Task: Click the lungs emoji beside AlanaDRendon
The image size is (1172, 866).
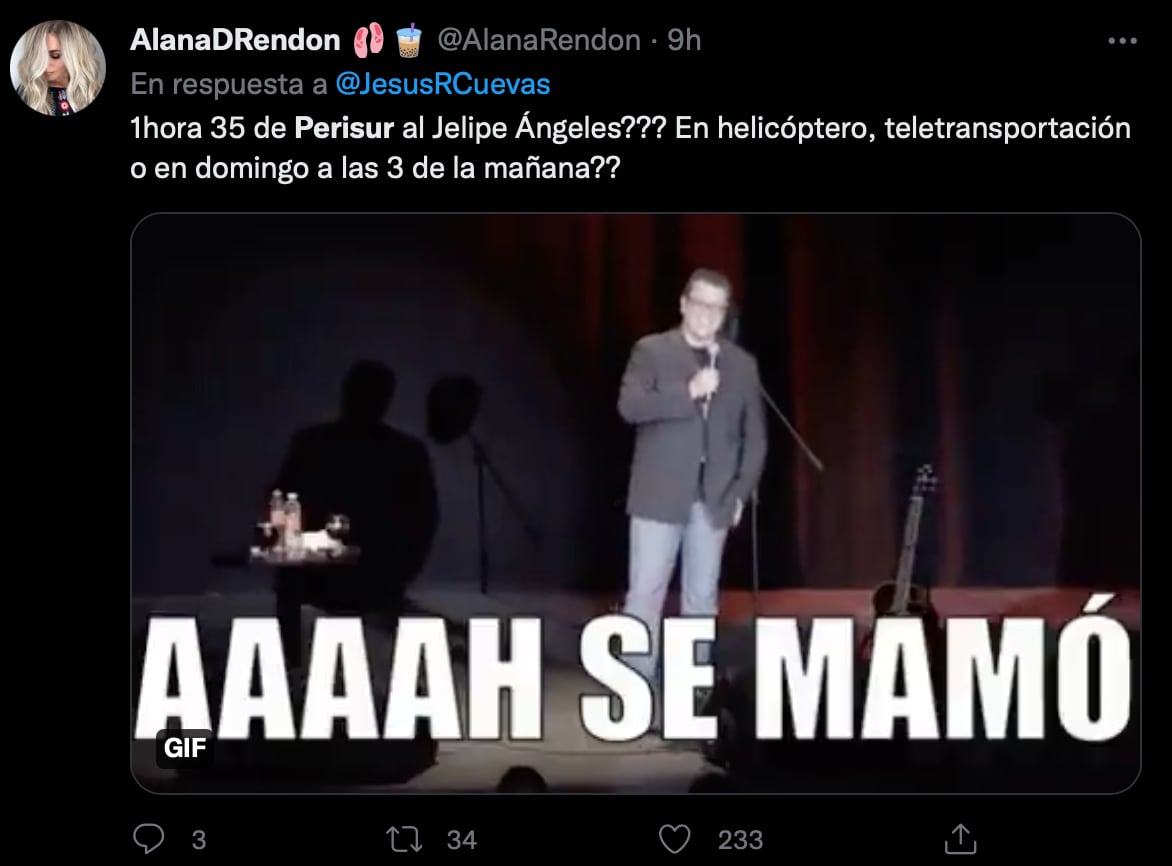Action: click(x=368, y=40)
